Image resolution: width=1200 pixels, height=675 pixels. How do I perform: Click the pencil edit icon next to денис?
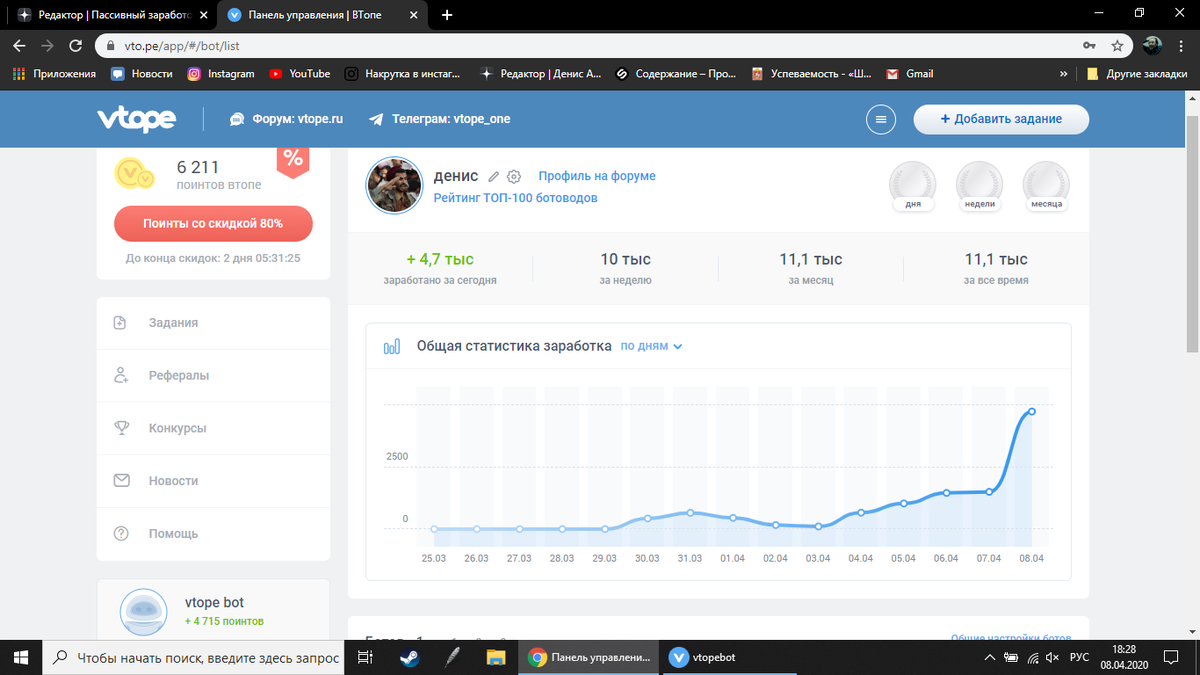494,176
